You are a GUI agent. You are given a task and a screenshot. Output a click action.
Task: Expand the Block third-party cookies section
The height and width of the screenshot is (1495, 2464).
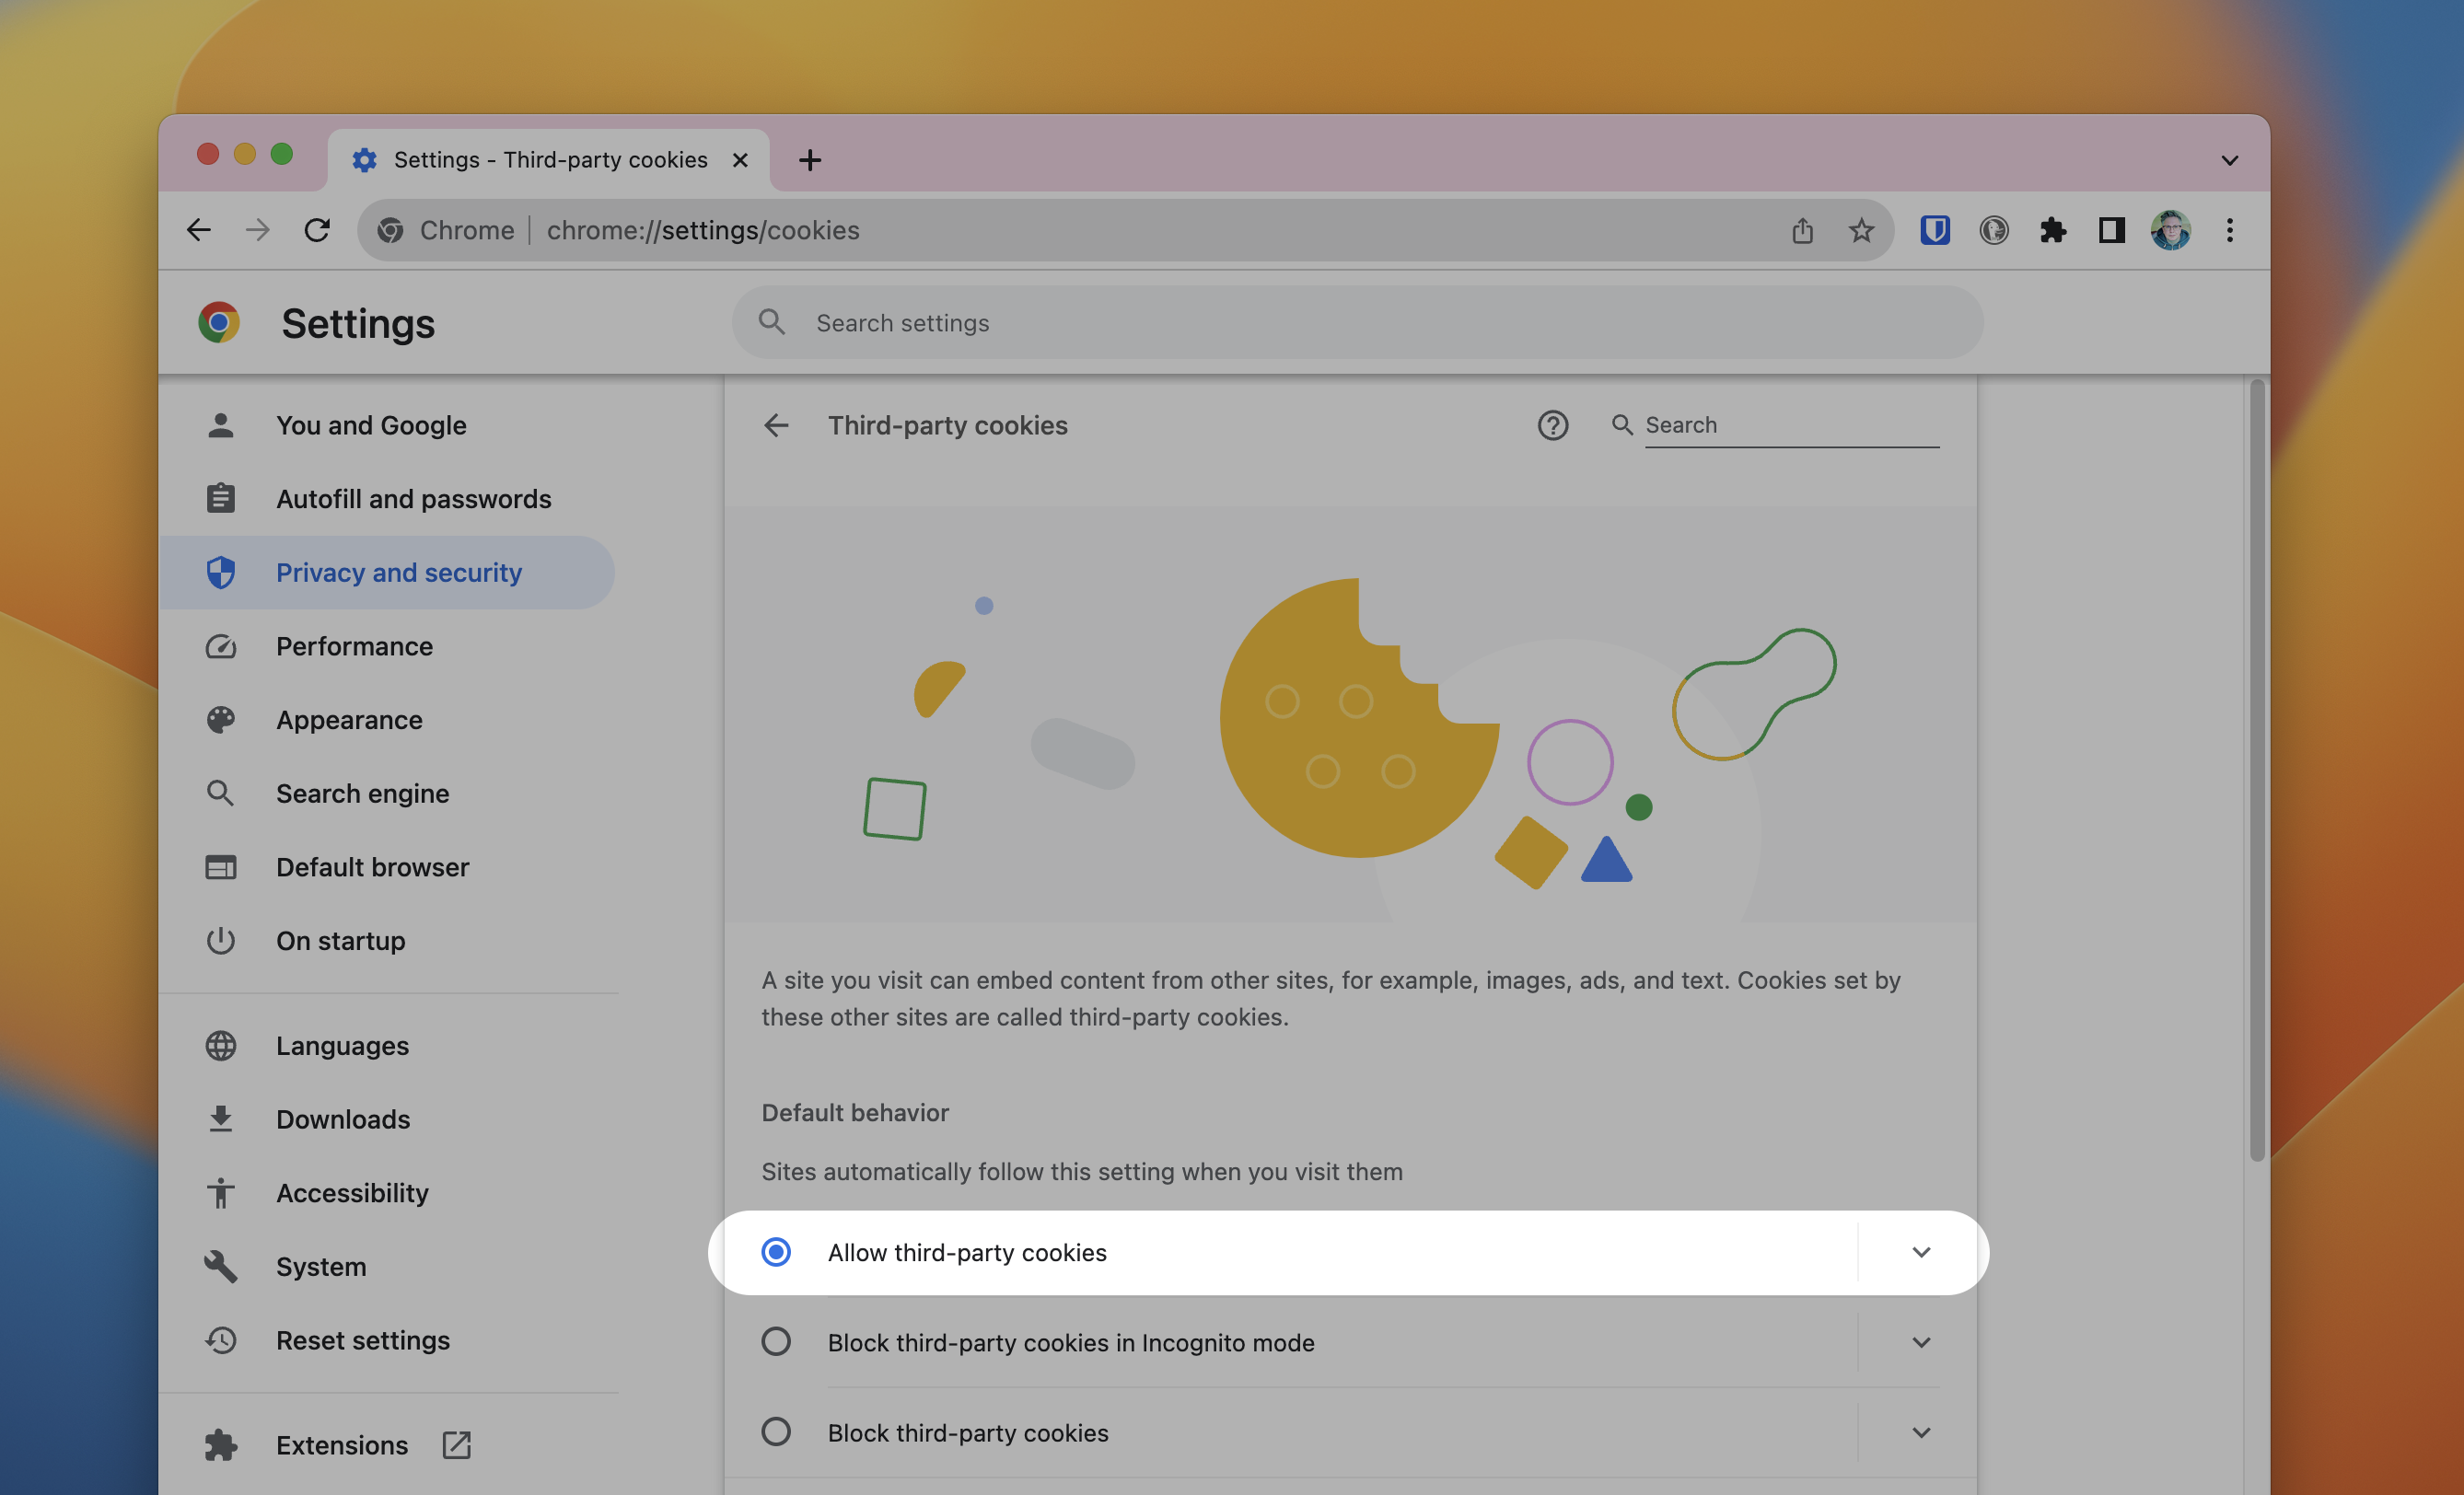pos(1921,1432)
